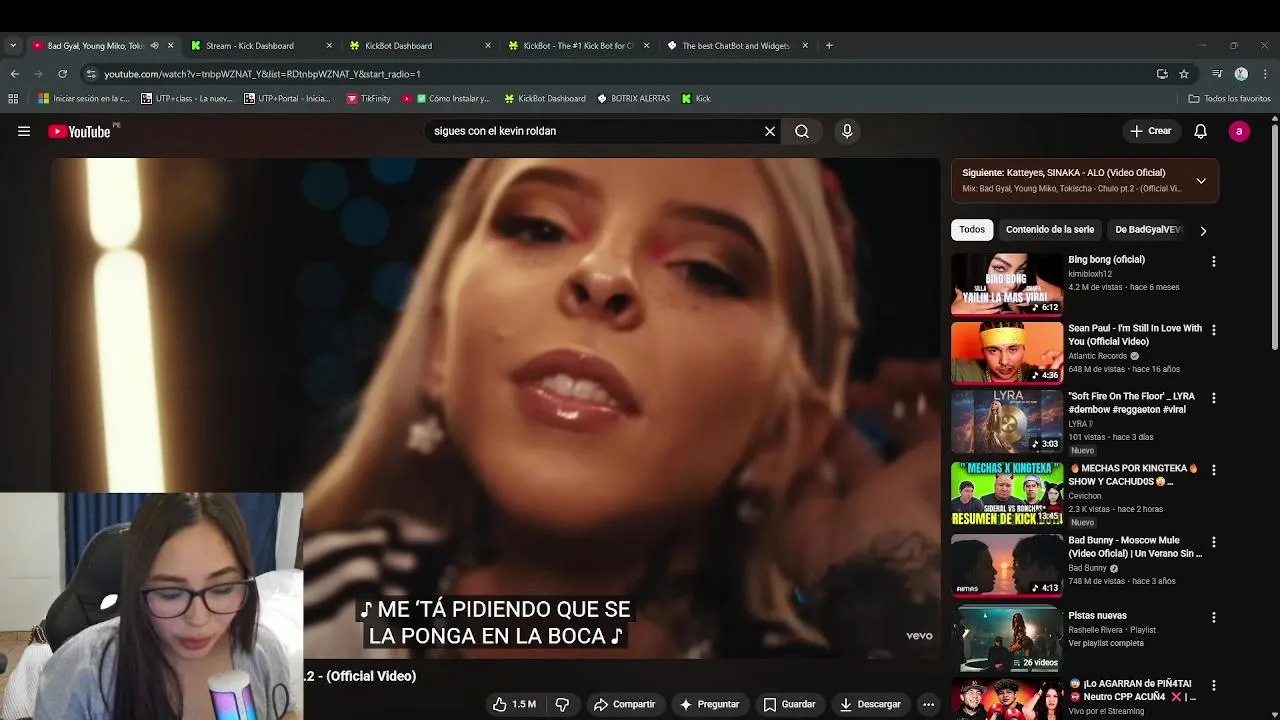Select the Todos filter chip
1280x720 pixels.
(972, 230)
